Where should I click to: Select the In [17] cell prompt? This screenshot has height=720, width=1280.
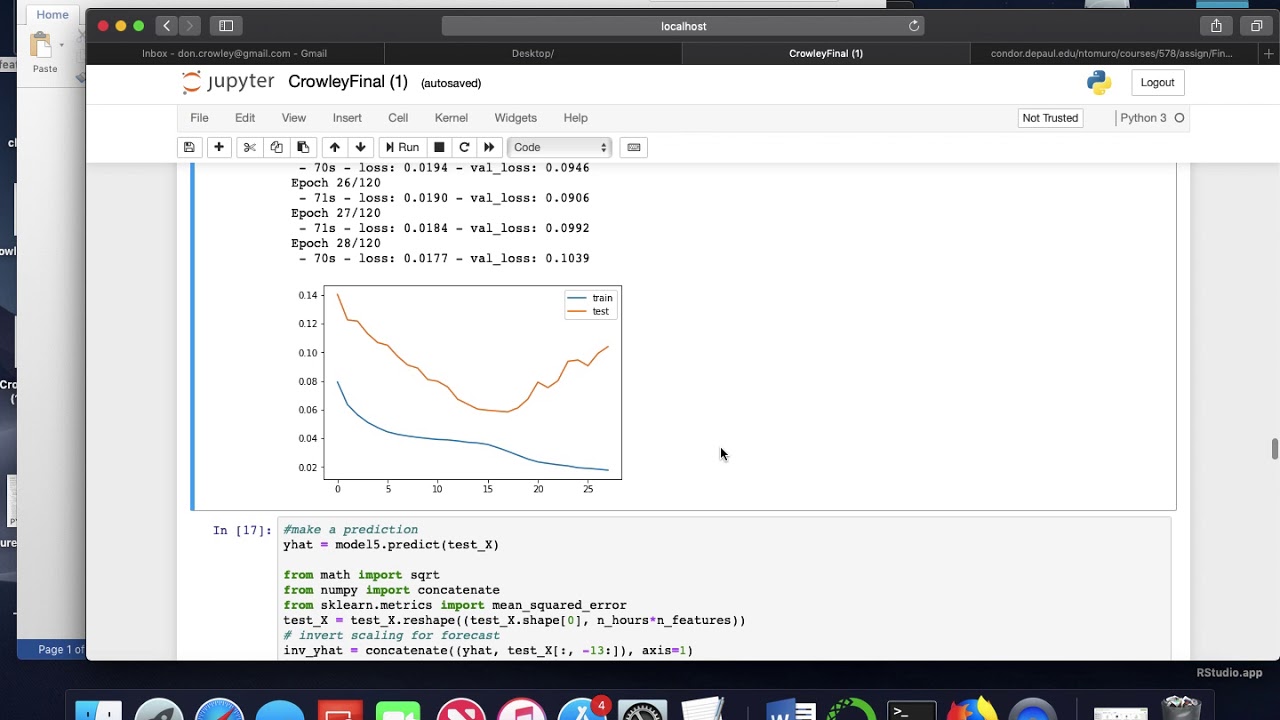pos(241,530)
